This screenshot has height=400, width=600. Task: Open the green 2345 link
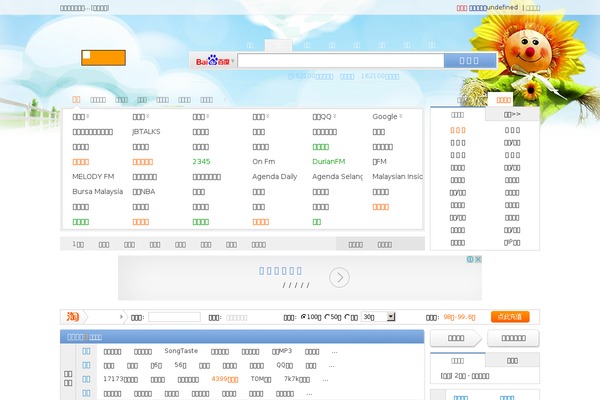(x=201, y=162)
